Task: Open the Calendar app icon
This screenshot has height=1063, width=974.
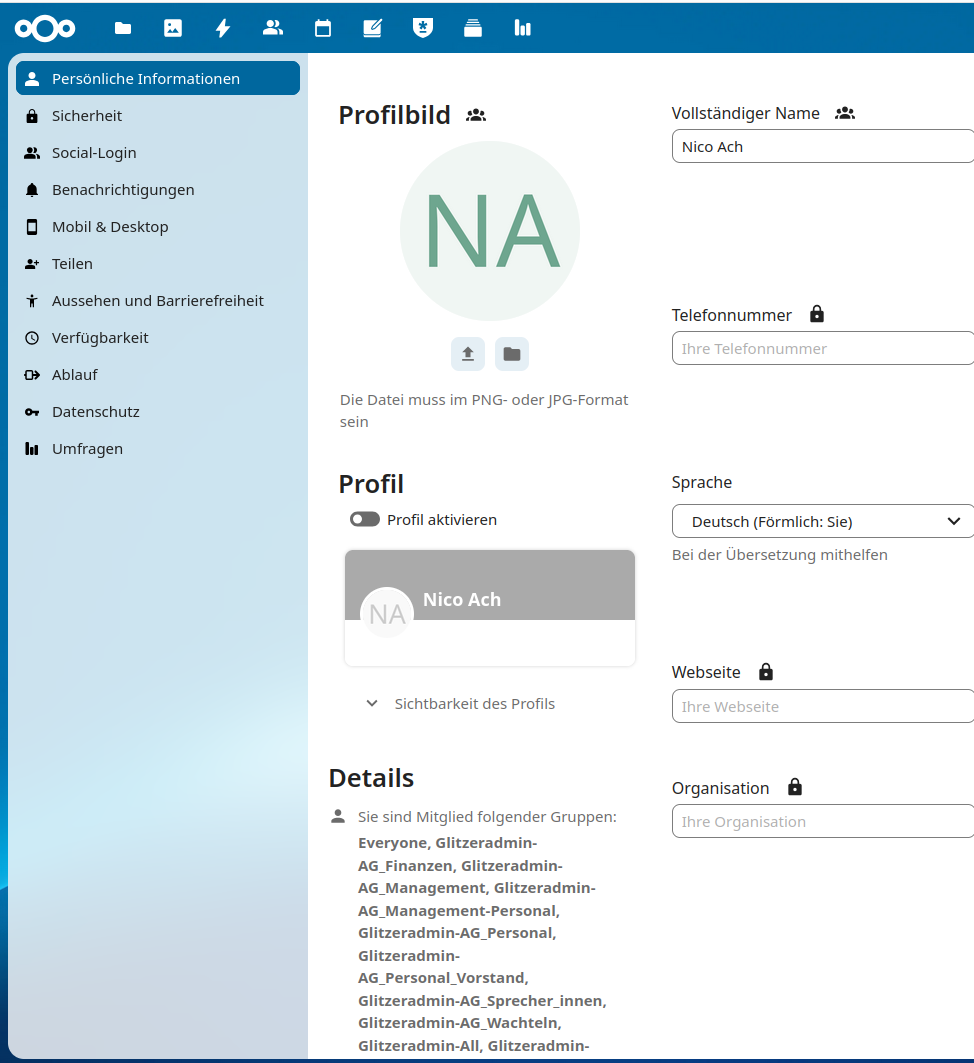Action: tap(323, 28)
